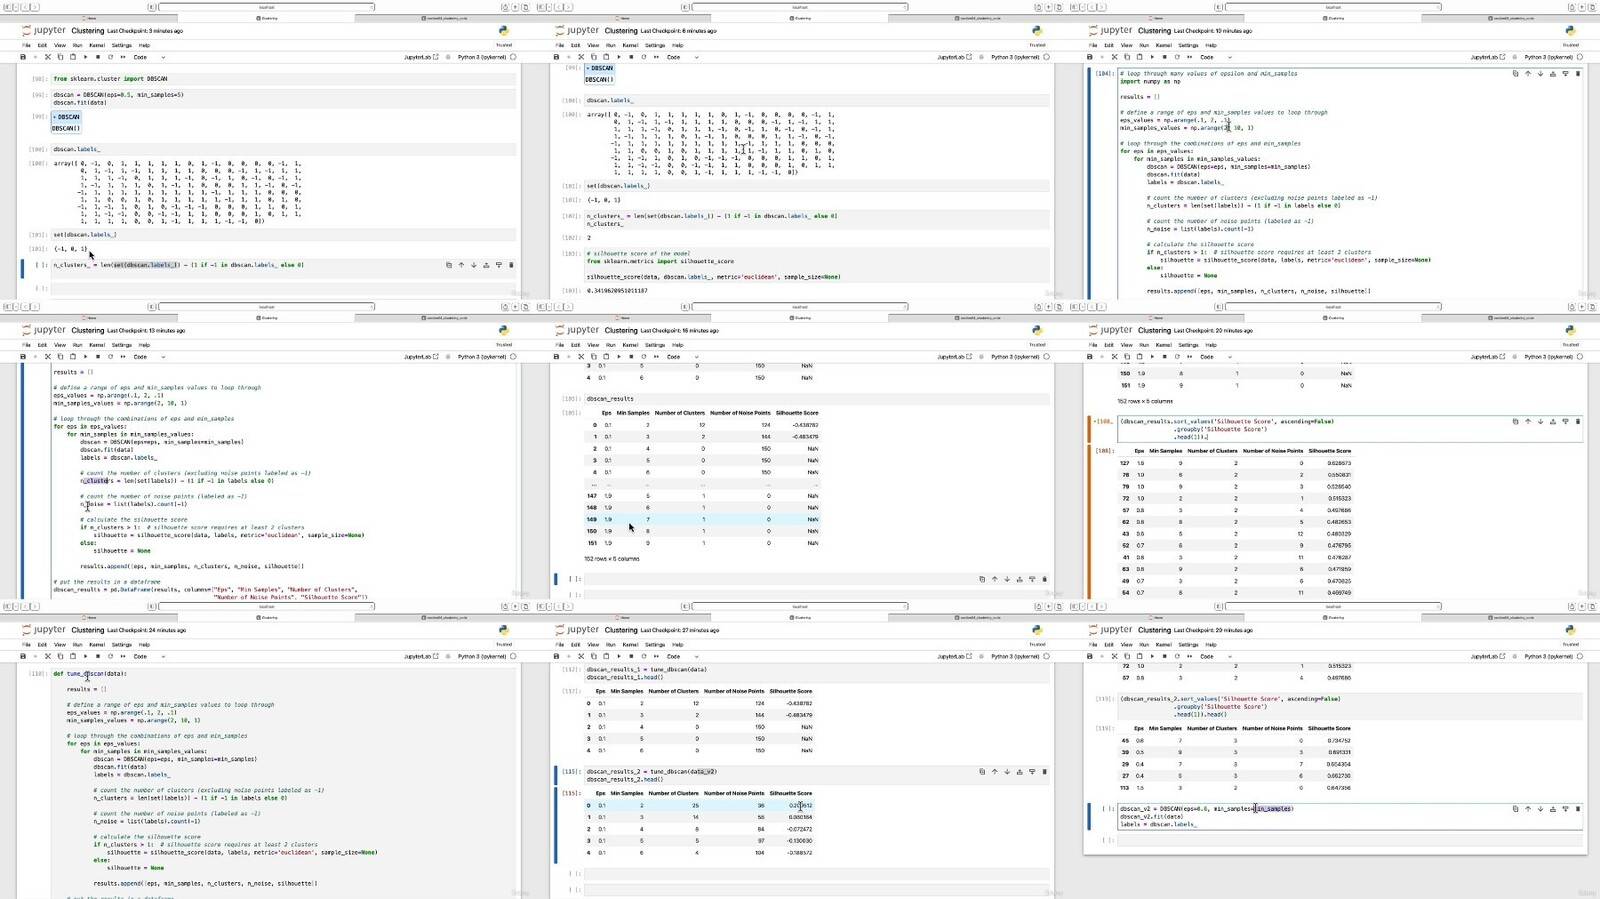The image size is (1600, 899).
Task: Click Clustering title in 24-minute checkpoint notebook
Action: click(x=87, y=630)
